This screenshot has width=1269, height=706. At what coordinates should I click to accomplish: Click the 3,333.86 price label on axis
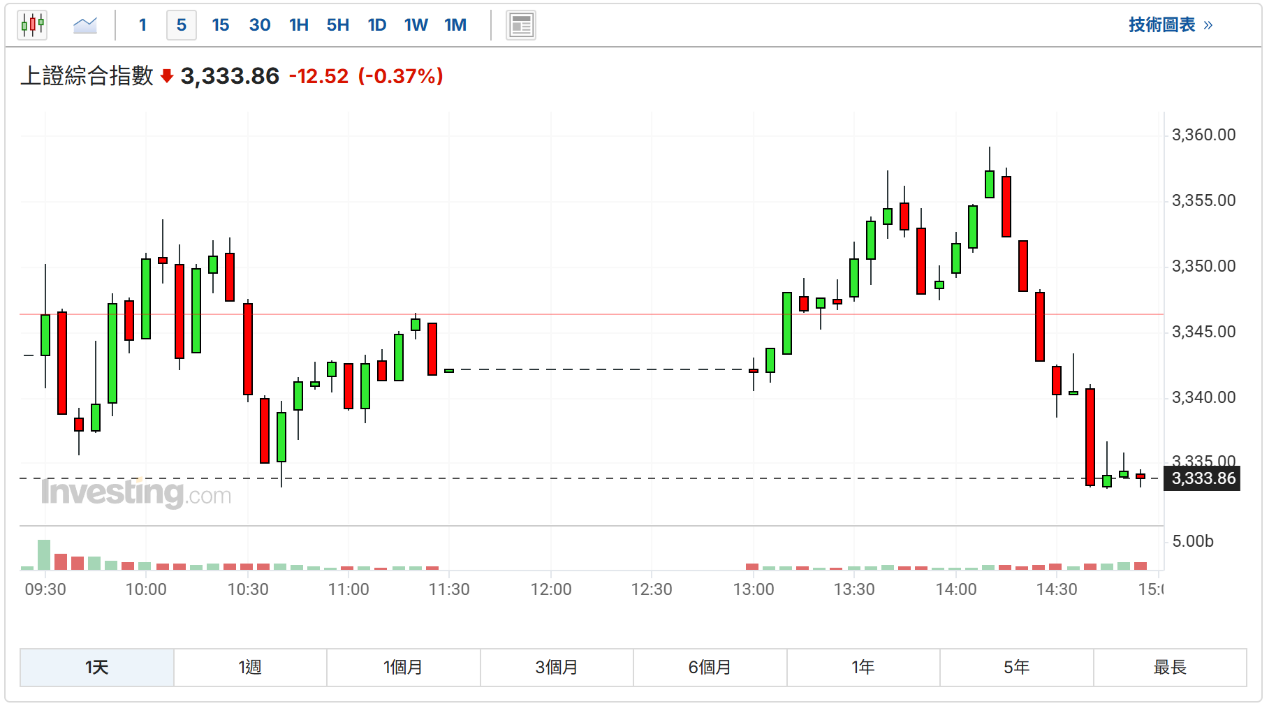tap(1204, 479)
